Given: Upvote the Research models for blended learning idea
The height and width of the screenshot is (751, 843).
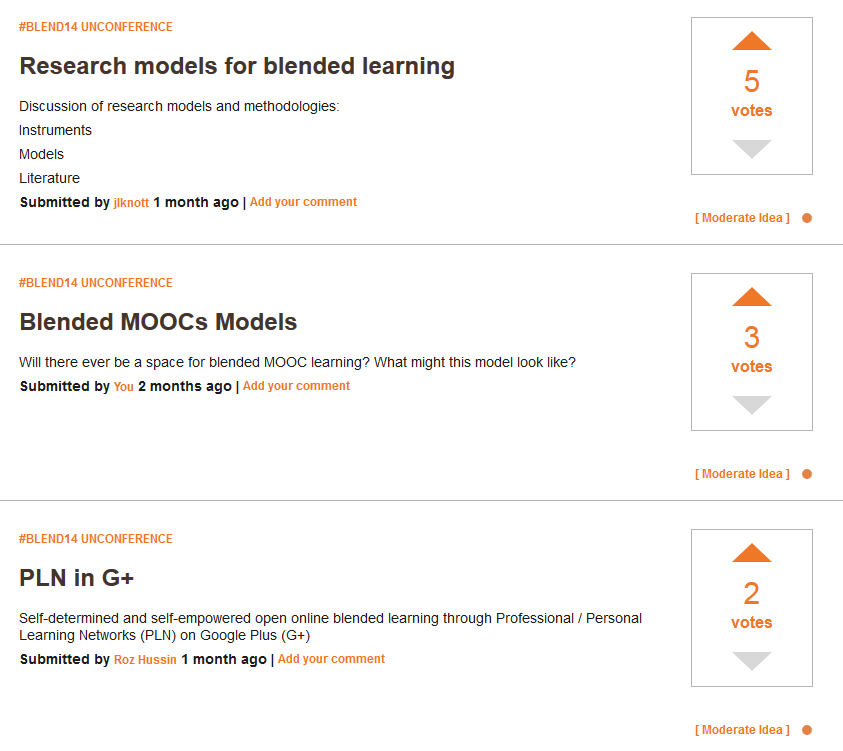Looking at the screenshot, I should tap(752, 41).
